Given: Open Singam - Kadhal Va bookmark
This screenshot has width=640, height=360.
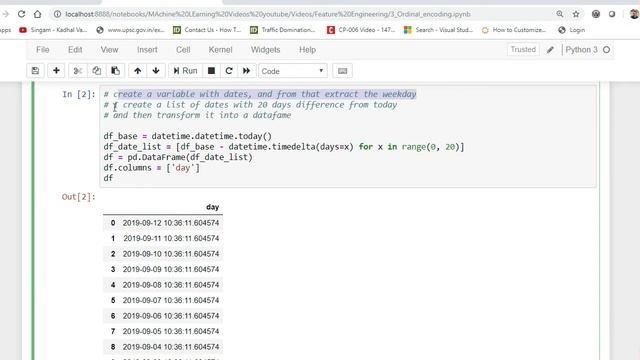Looking at the screenshot, I should 53,30.
